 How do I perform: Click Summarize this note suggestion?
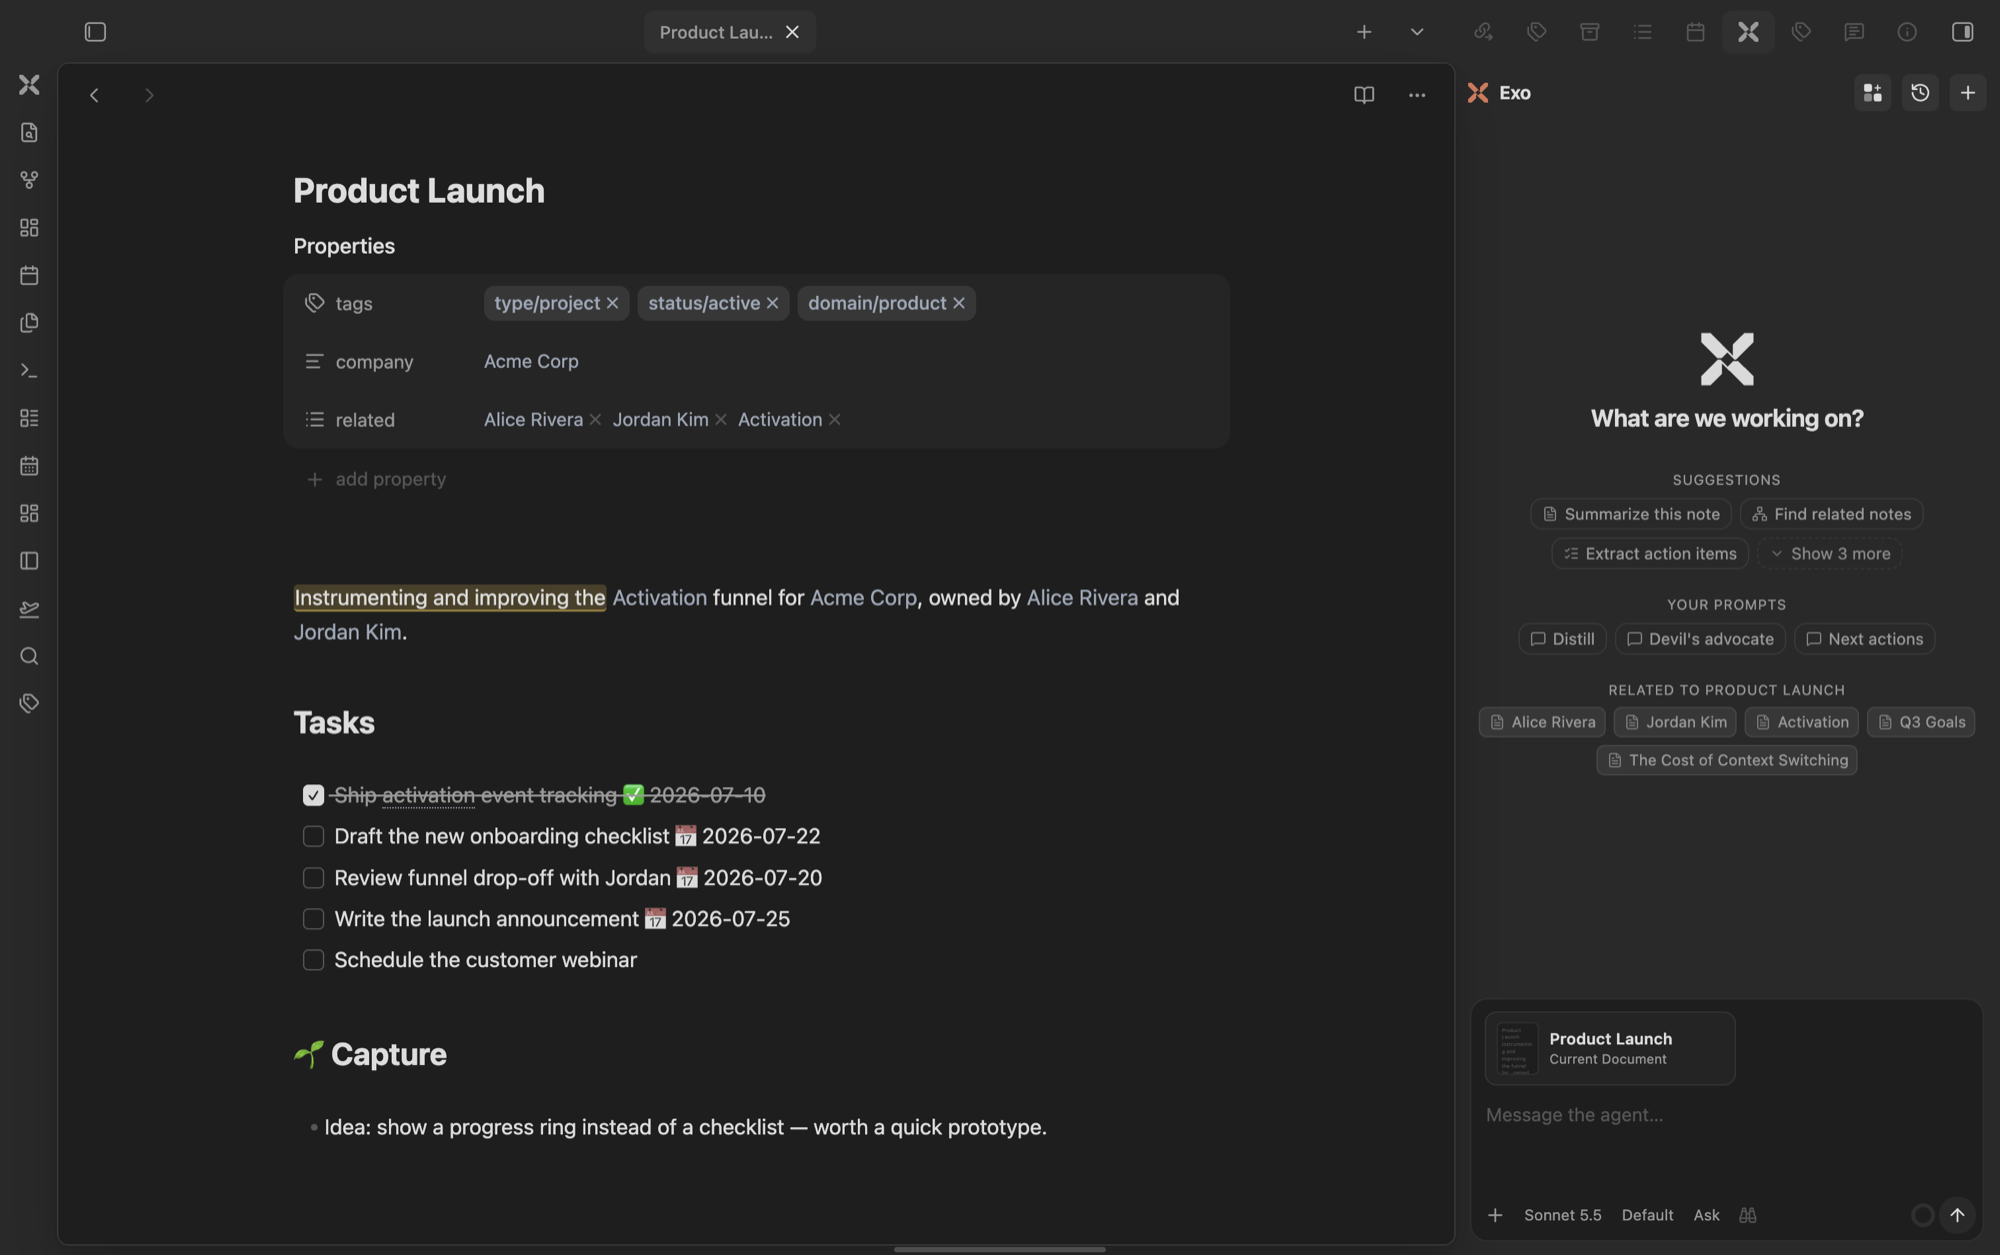pos(1630,514)
